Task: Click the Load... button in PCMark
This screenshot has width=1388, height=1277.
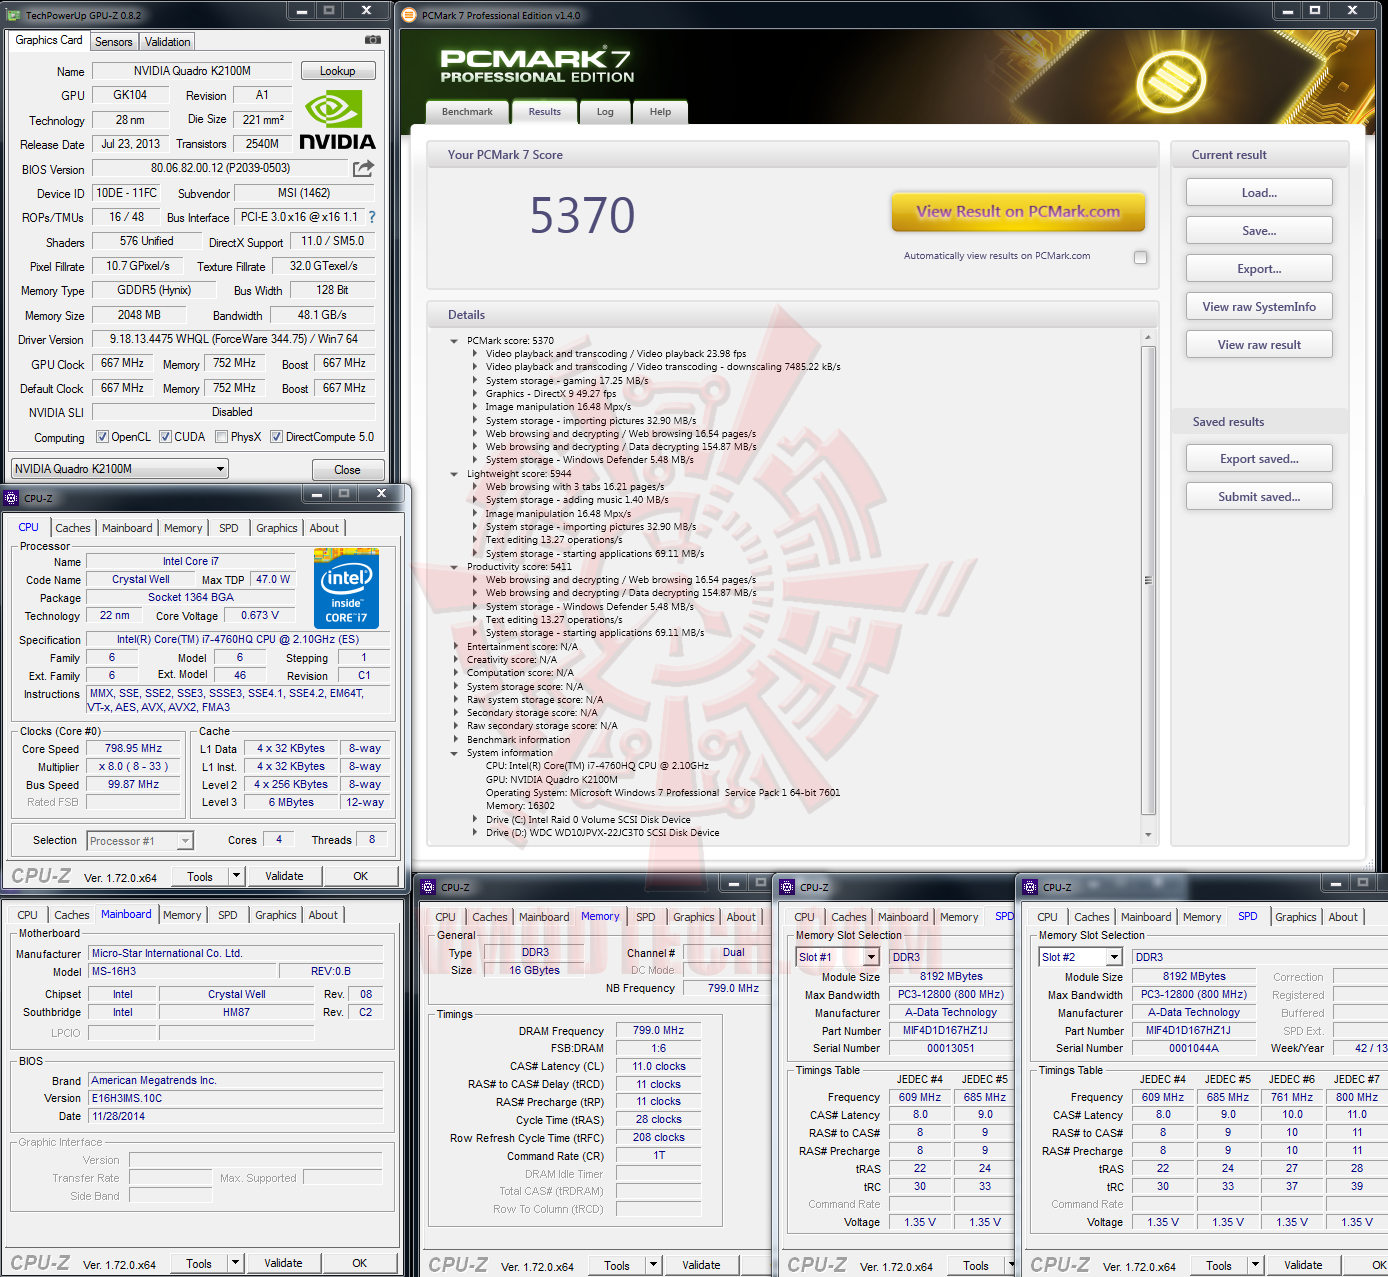Action: click(x=1259, y=193)
